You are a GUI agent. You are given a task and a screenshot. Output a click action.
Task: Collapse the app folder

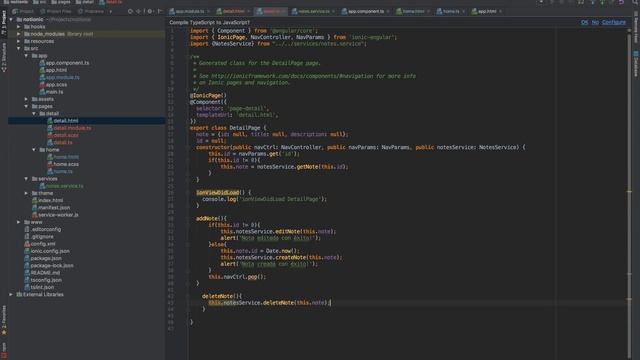[27, 56]
